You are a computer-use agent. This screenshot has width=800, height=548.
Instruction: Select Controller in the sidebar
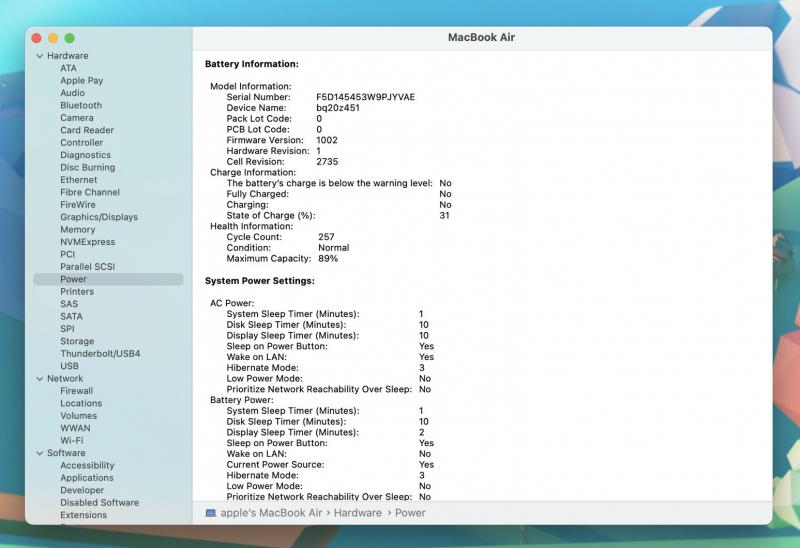click(x=81, y=142)
